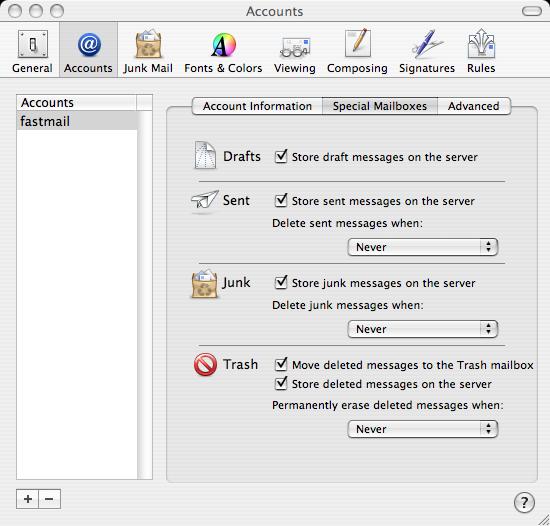This screenshot has width=550, height=526.
Task: Toggle Store sent messages on the server
Action: 281,201
